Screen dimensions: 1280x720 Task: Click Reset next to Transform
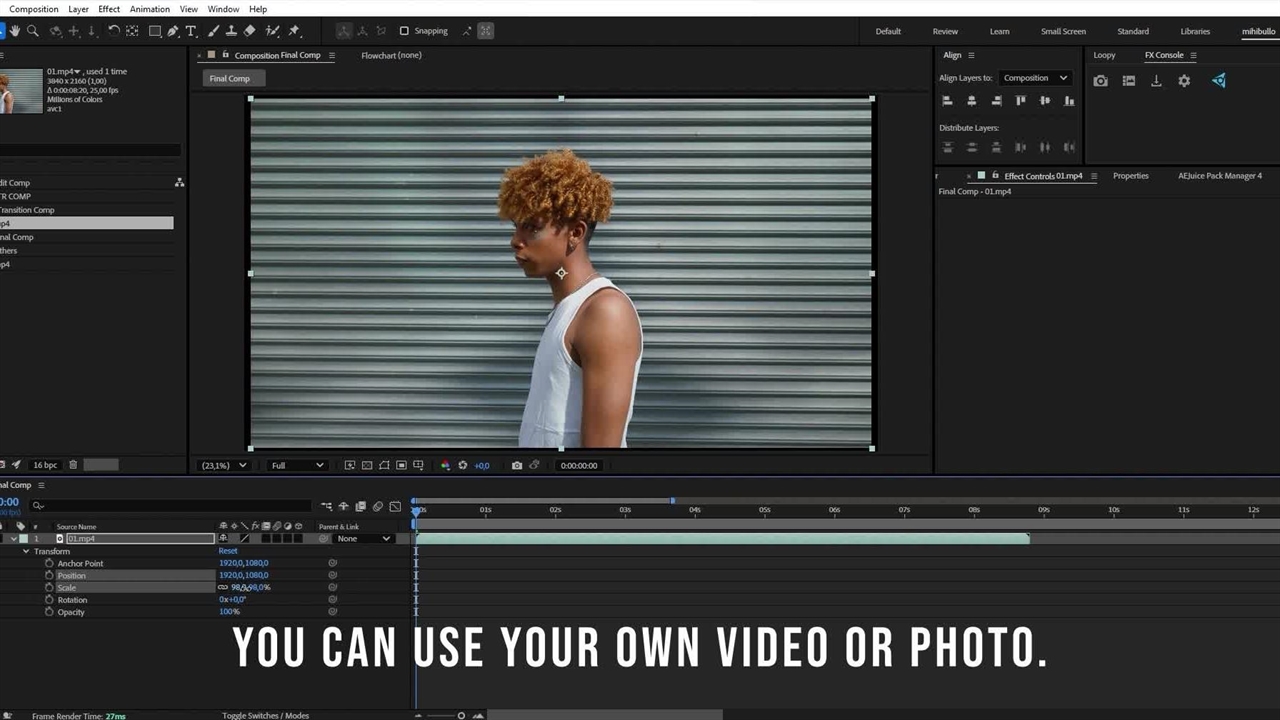[228, 551]
